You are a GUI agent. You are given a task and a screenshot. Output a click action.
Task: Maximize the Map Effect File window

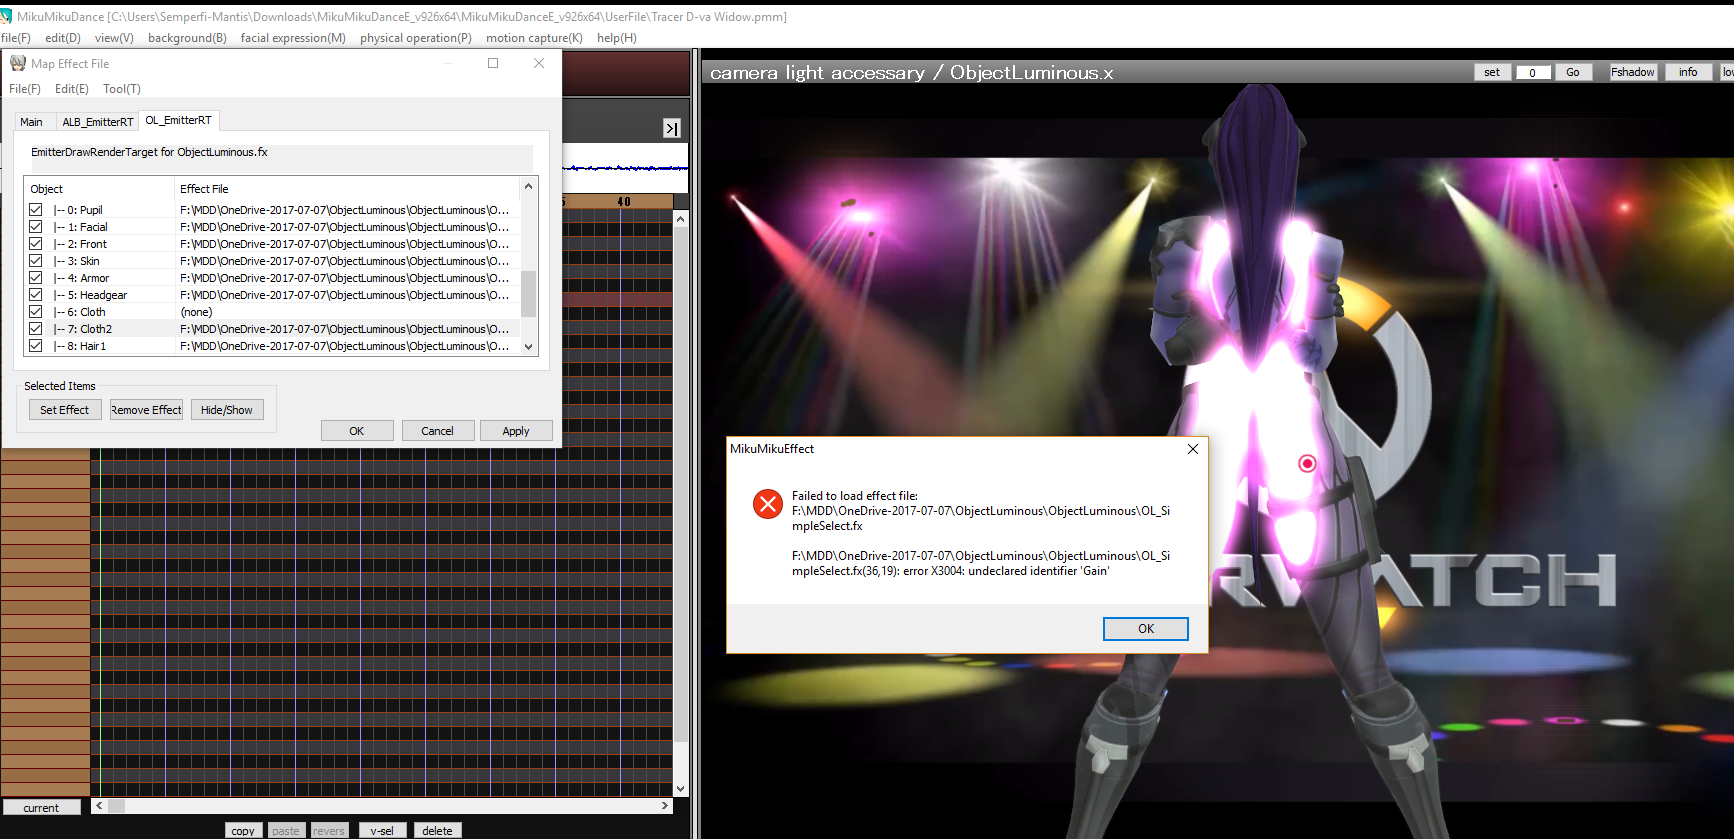[493, 63]
